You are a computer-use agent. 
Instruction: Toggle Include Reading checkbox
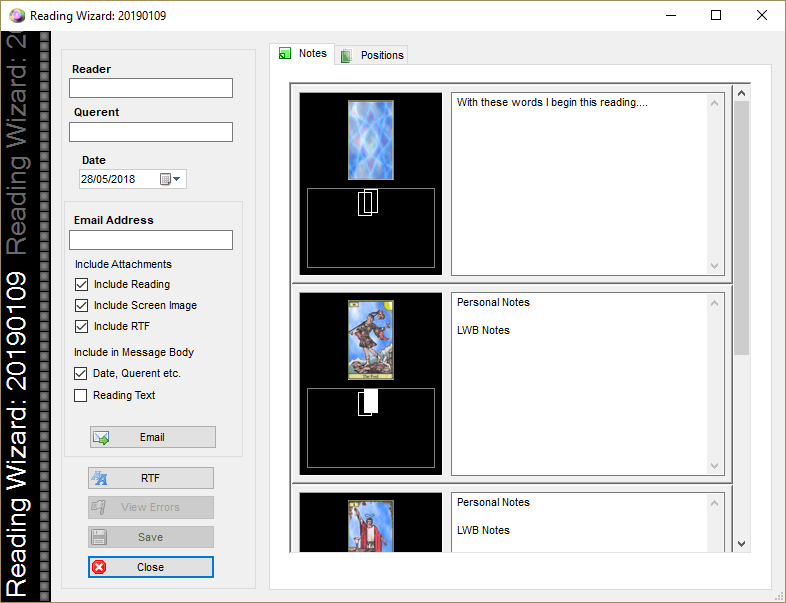coord(81,285)
